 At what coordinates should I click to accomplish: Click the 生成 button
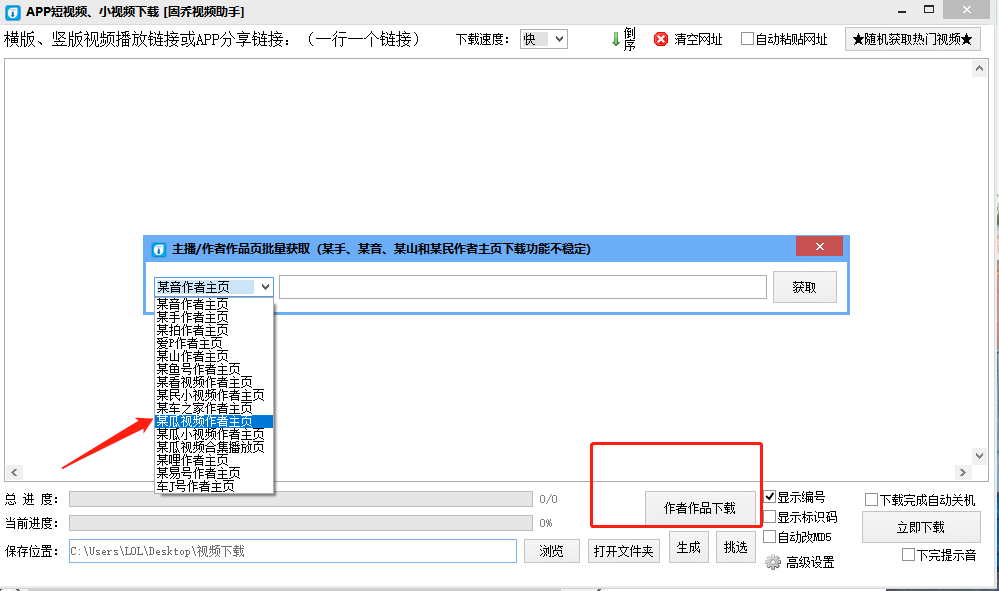(x=689, y=548)
